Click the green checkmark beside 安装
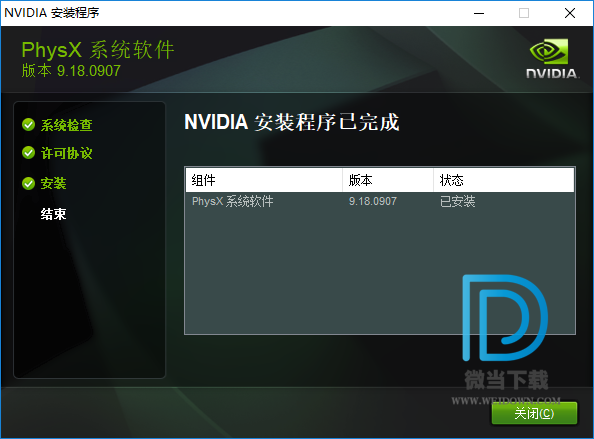The width and height of the screenshot is (594, 439). point(28,183)
